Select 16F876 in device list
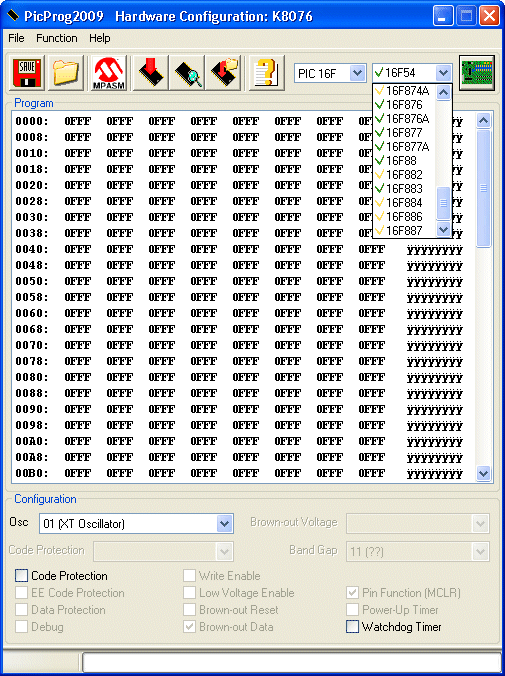The image size is (505, 676). tap(405, 105)
